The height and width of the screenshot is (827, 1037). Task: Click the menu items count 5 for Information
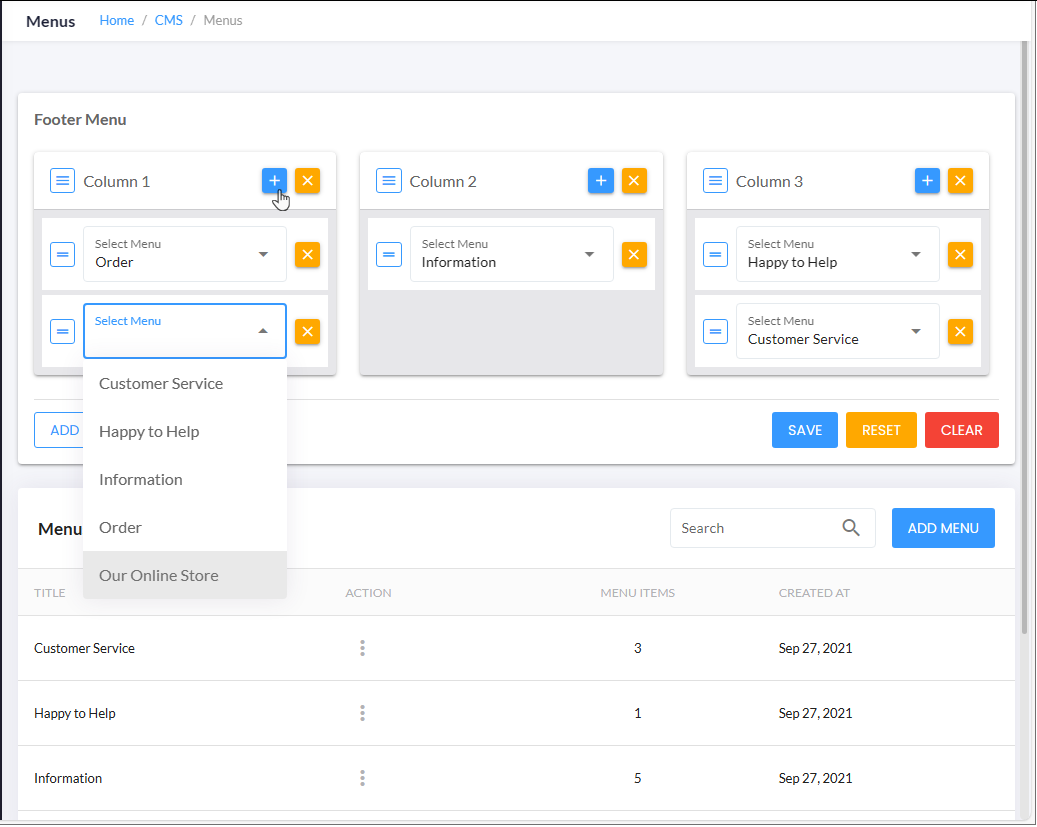click(x=638, y=778)
